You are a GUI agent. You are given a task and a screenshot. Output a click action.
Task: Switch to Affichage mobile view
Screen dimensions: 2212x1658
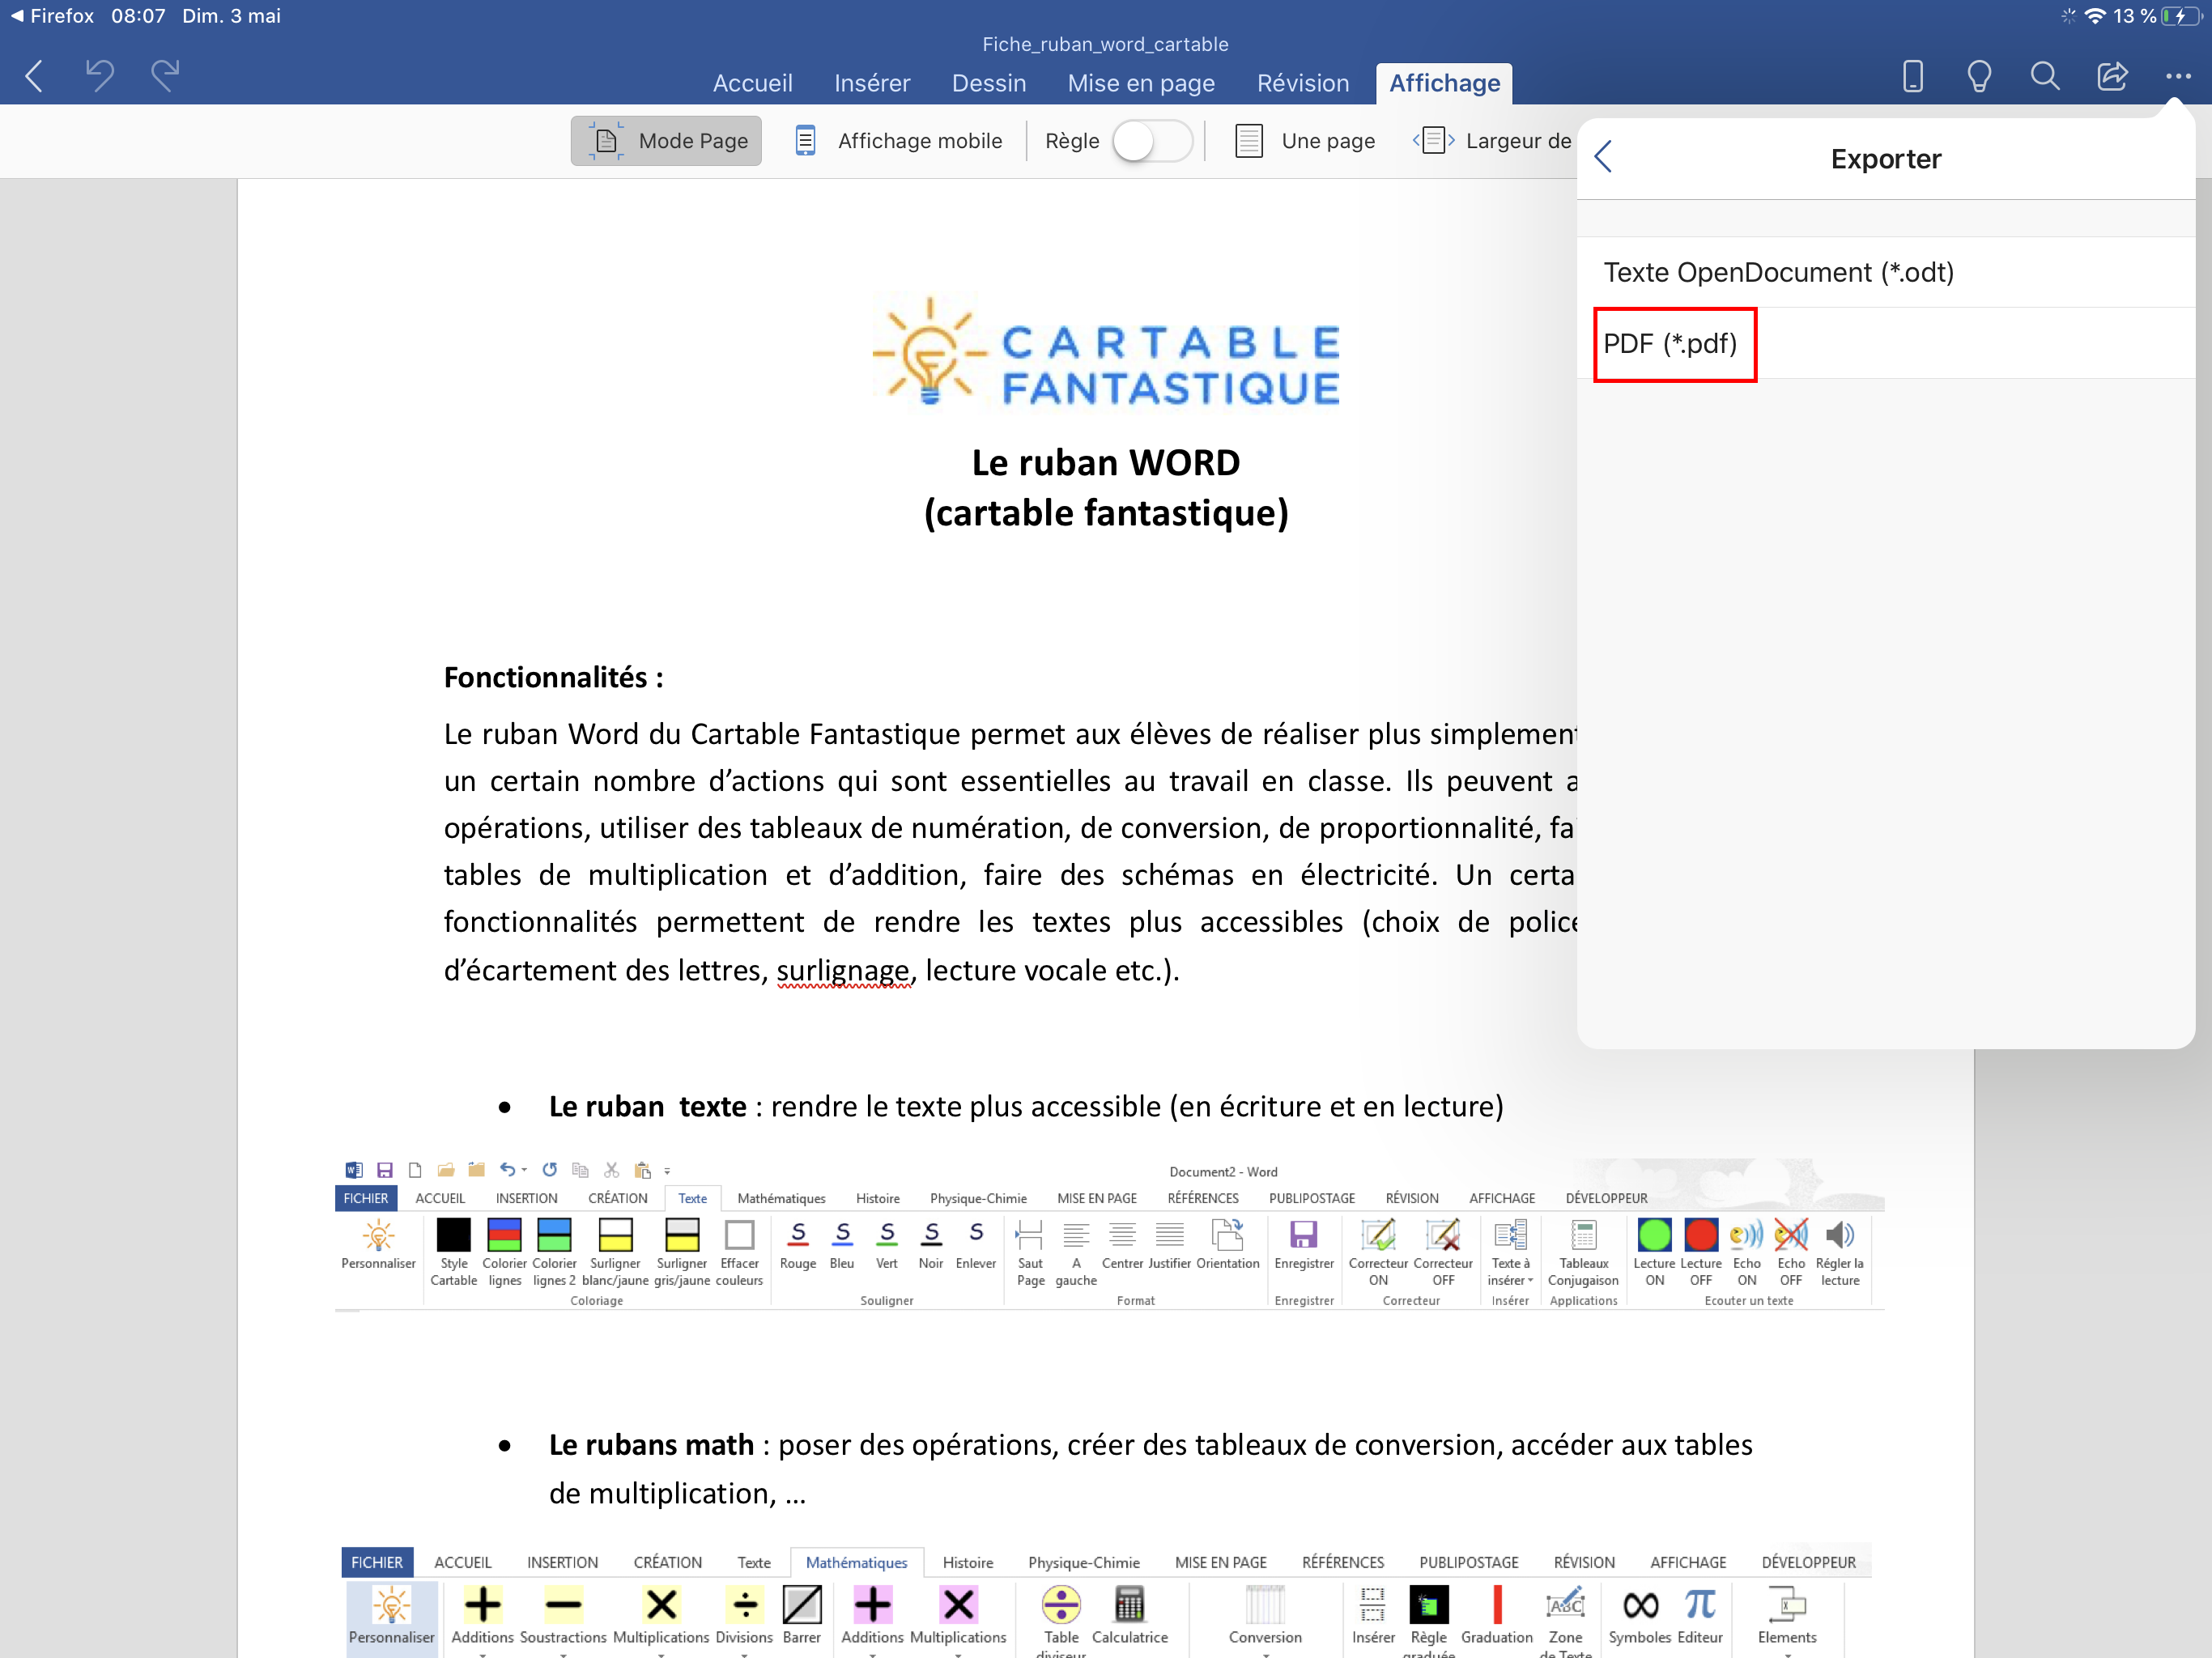[898, 141]
